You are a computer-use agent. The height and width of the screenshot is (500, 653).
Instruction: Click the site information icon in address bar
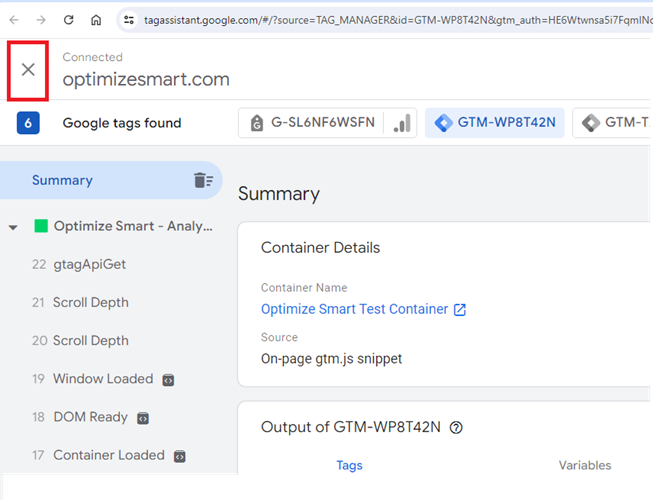point(129,20)
